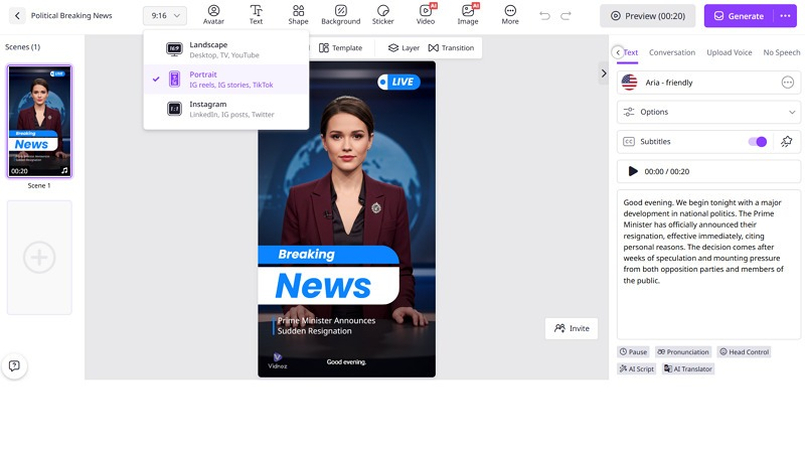The height and width of the screenshot is (450, 805).
Task: Open the Sticker tool
Action: 383,15
